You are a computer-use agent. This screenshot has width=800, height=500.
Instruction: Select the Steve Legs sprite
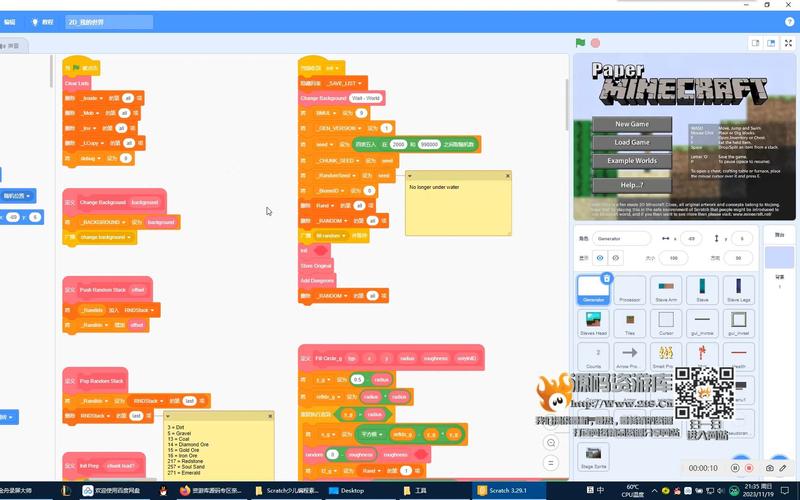[x=738, y=290]
